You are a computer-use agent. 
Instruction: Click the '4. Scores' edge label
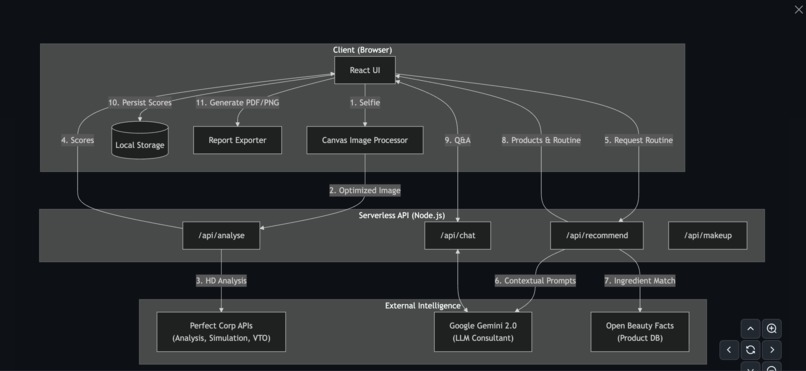tap(78, 140)
